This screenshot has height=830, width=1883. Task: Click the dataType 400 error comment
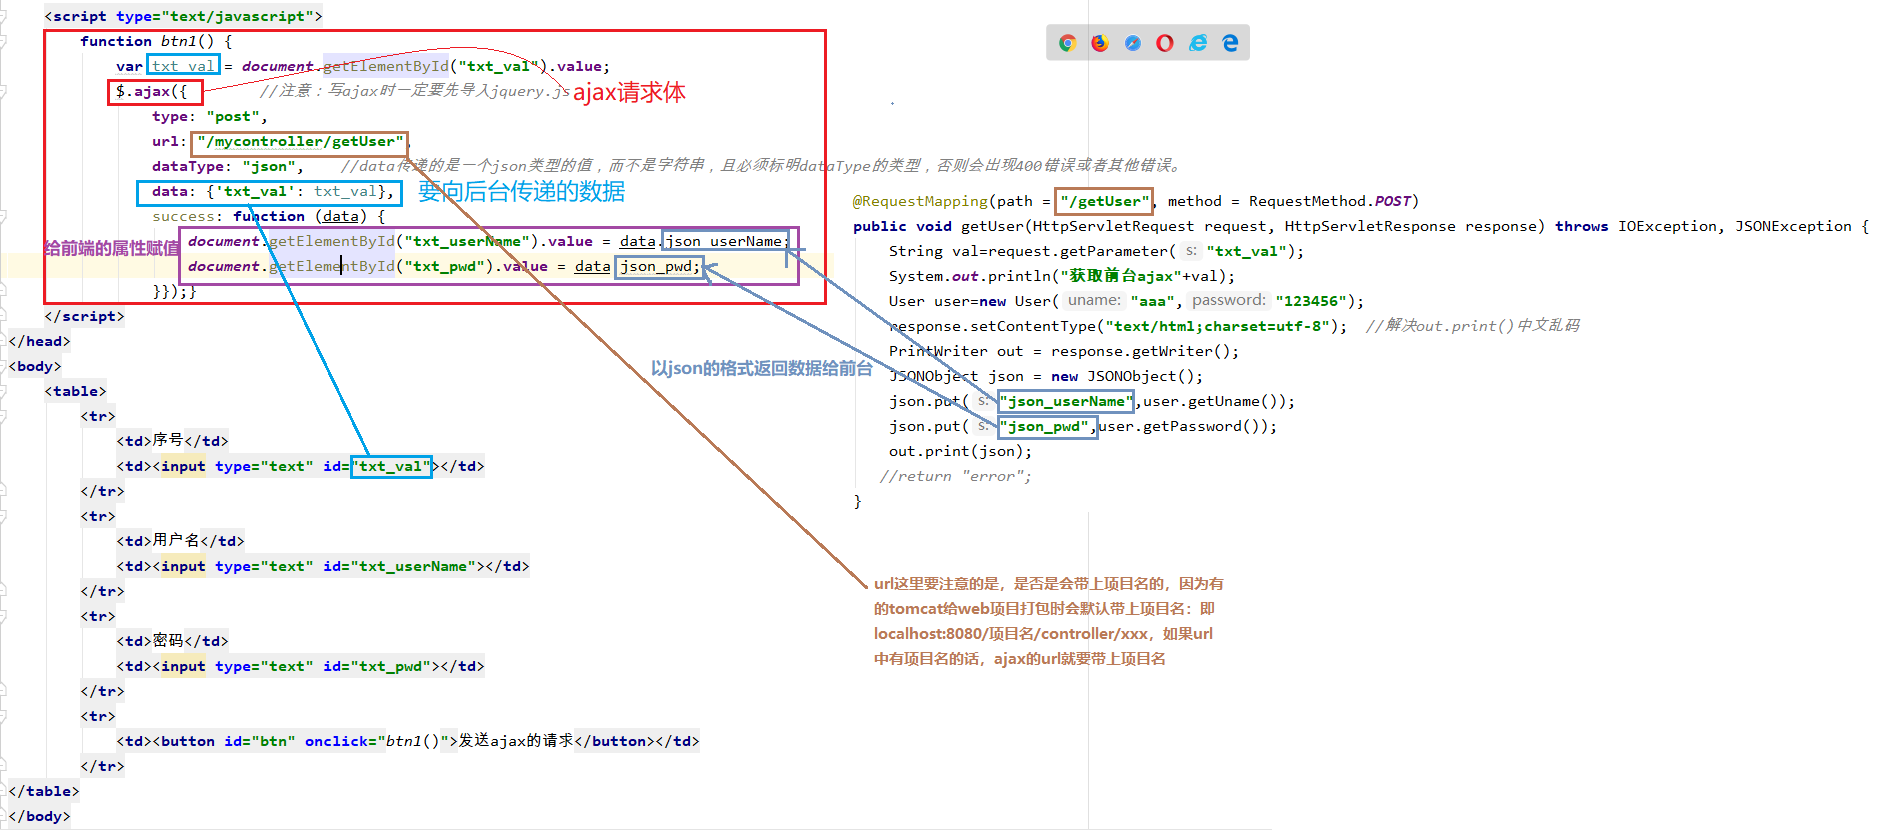pos(762,166)
